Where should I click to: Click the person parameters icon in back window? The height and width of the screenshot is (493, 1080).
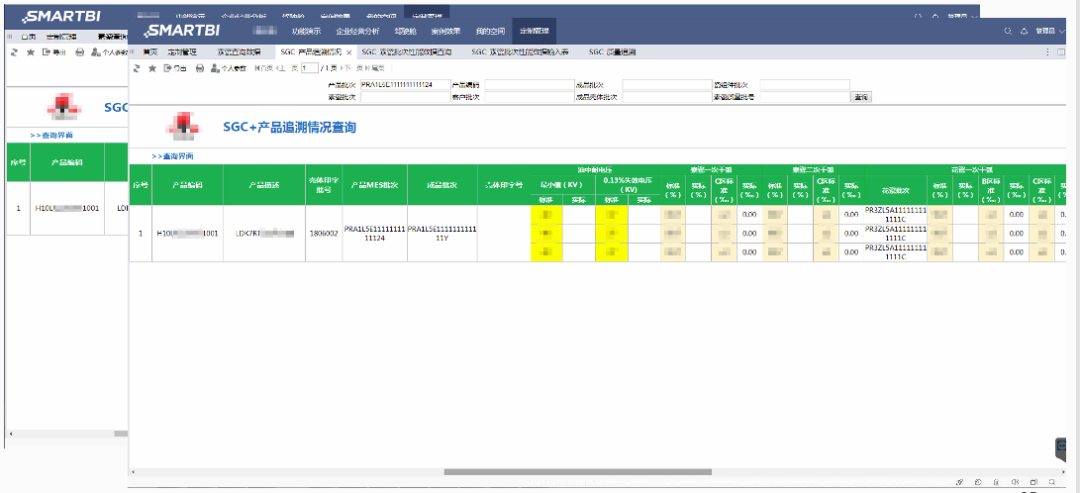point(95,52)
